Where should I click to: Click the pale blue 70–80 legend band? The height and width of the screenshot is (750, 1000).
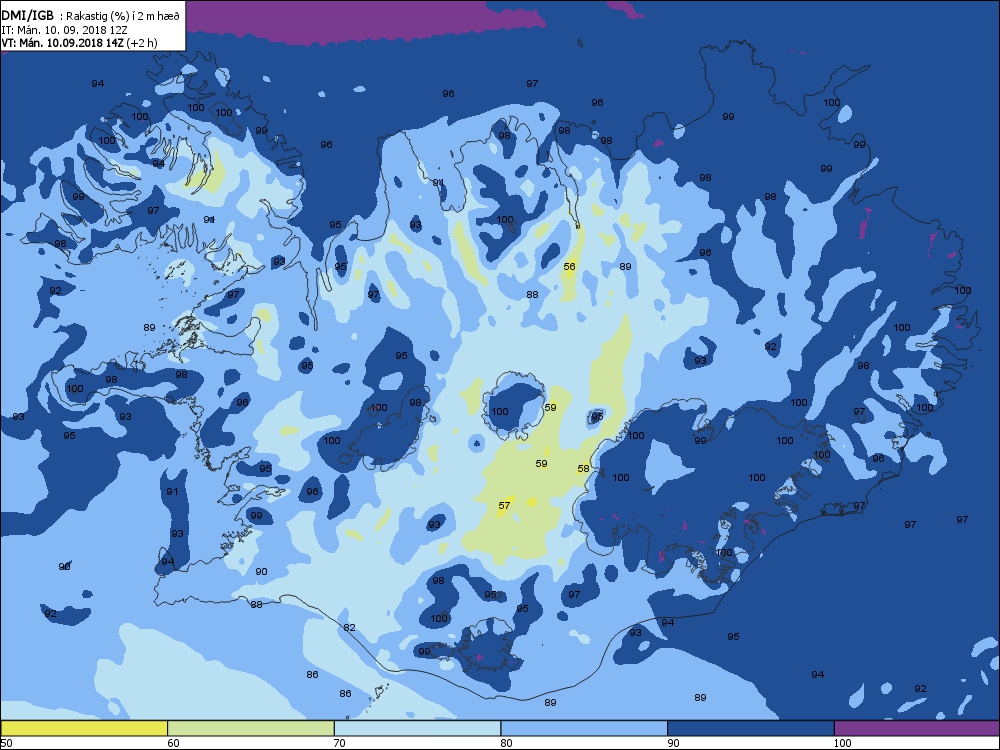[x=417, y=728]
